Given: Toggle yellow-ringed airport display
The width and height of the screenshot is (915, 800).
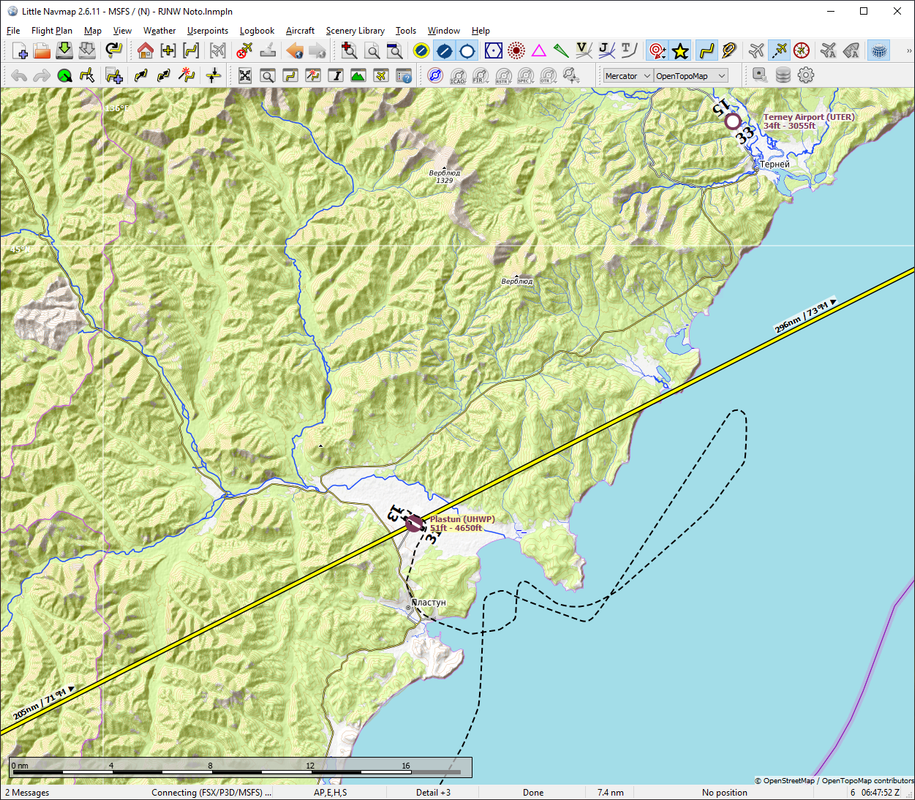Looking at the screenshot, I should coord(421,51).
